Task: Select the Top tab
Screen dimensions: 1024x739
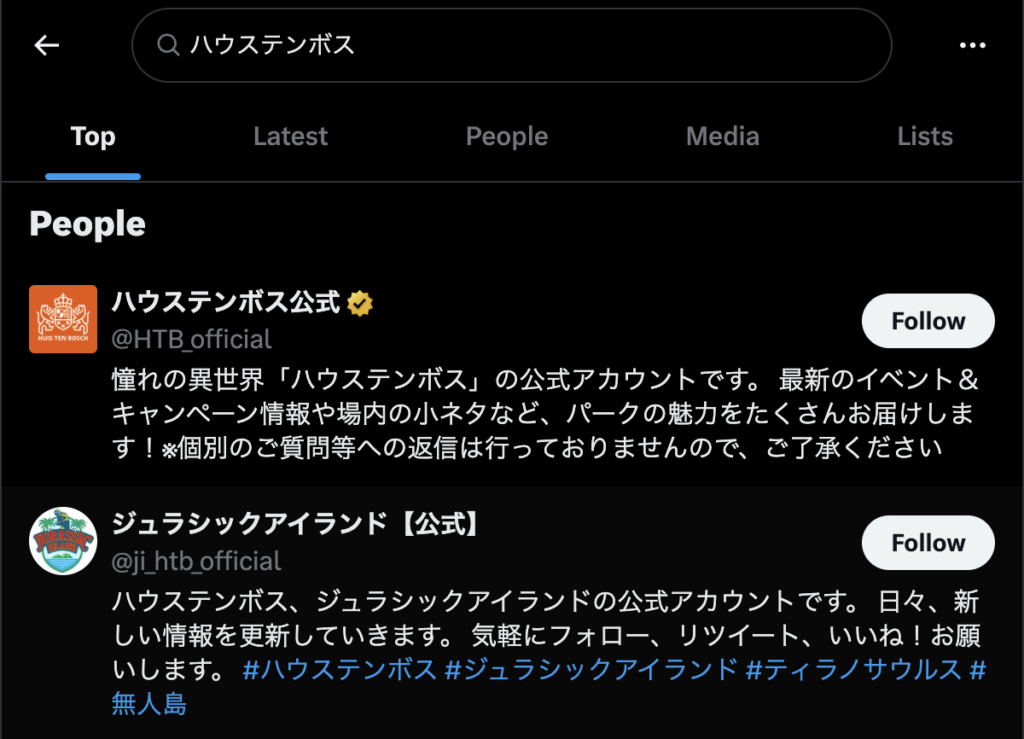Action: click(x=93, y=136)
